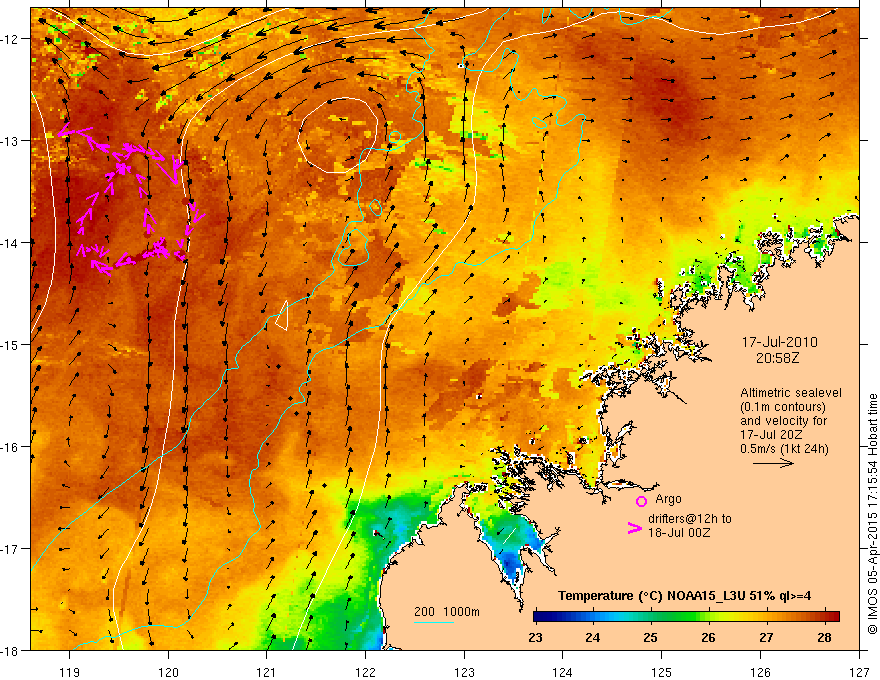The image size is (880, 680).
Task: Click the 'Altimetric sealevel' legend text
Action: [791, 393]
